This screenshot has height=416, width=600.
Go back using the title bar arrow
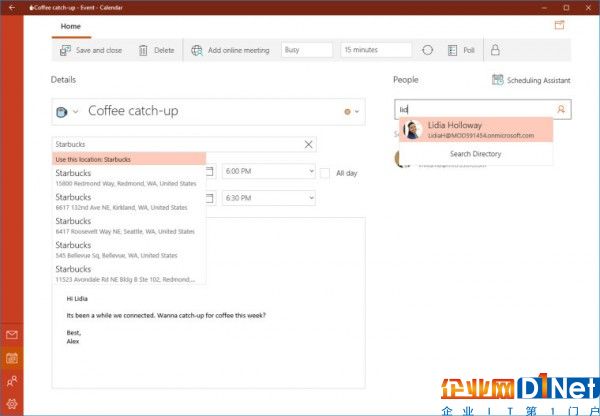point(12,7)
